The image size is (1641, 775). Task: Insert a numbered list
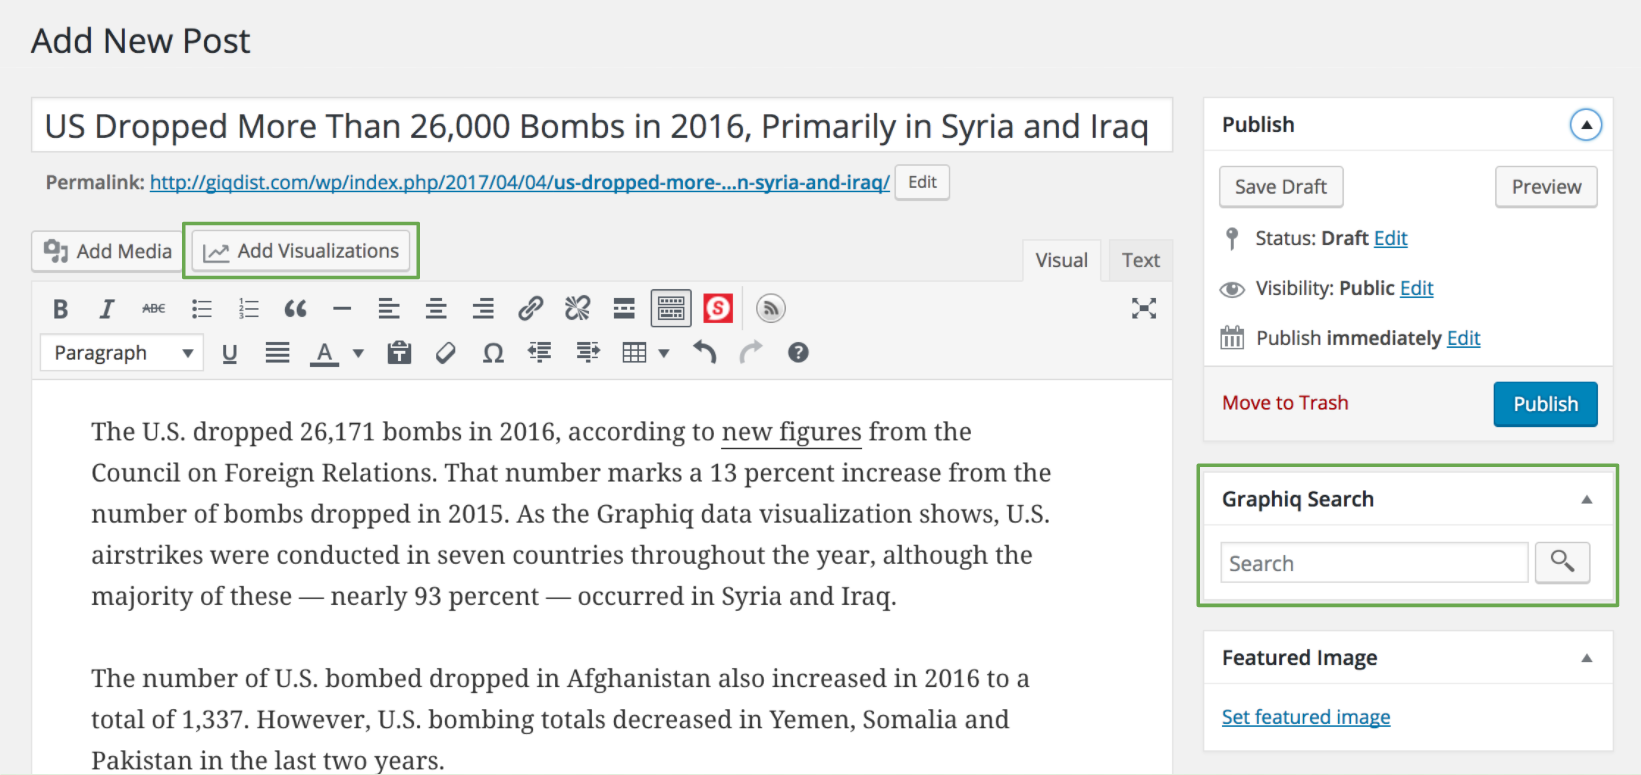tap(248, 309)
